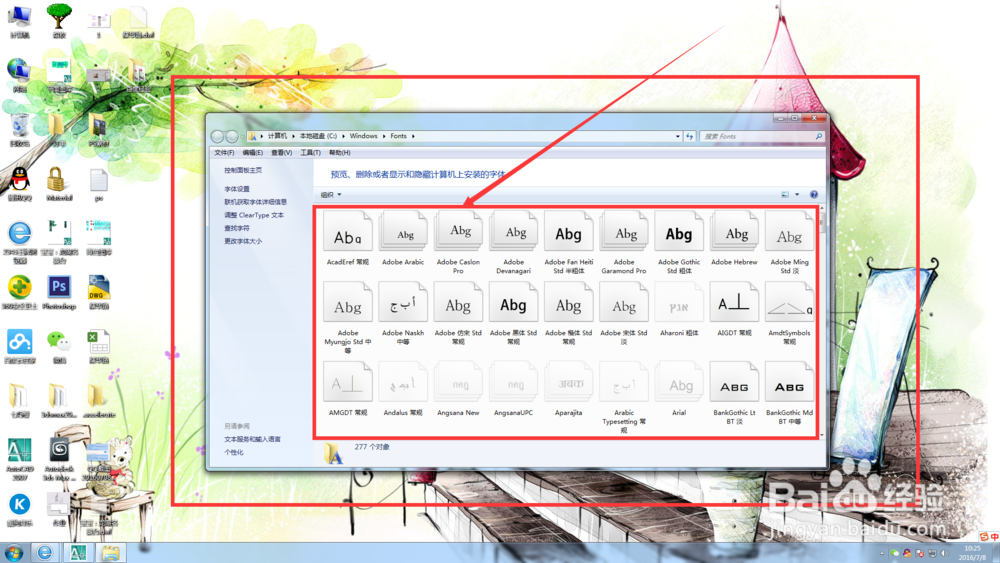Open the 文件(F) menu
1000x563 pixels.
point(224,153)
